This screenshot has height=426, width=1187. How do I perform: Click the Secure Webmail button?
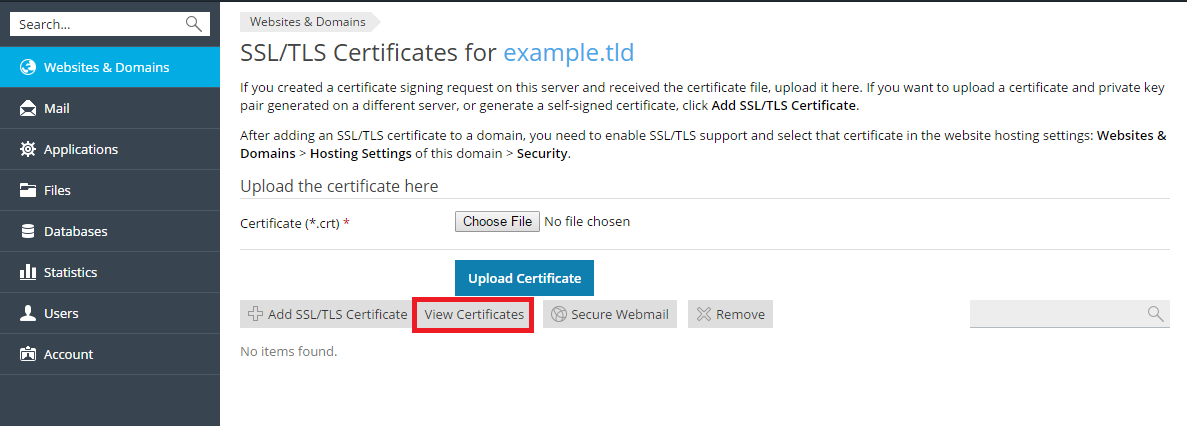pos(610,314)
